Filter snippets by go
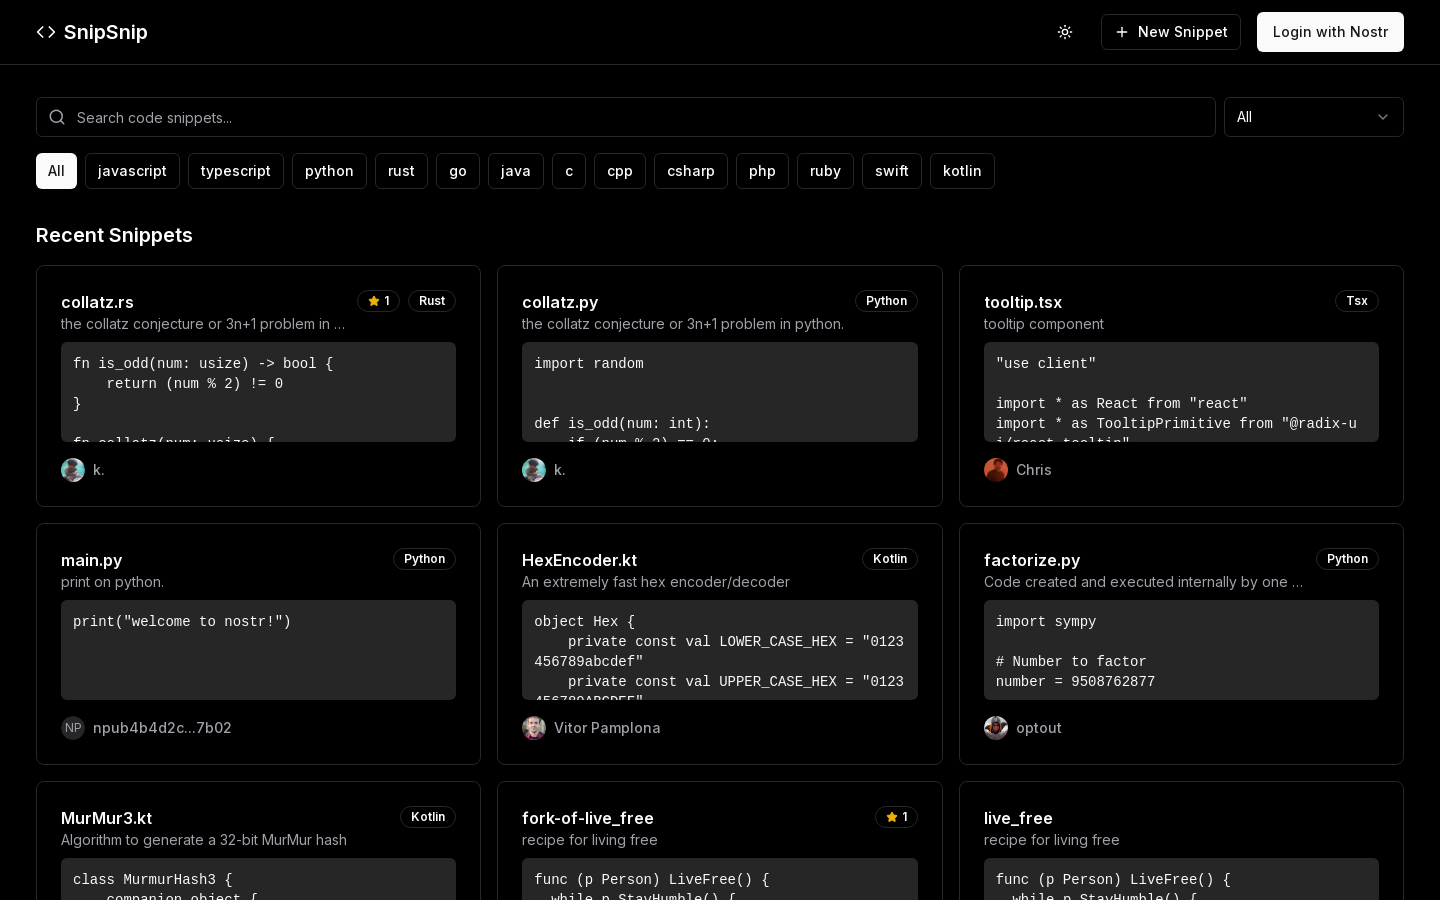 click(458, 171)
